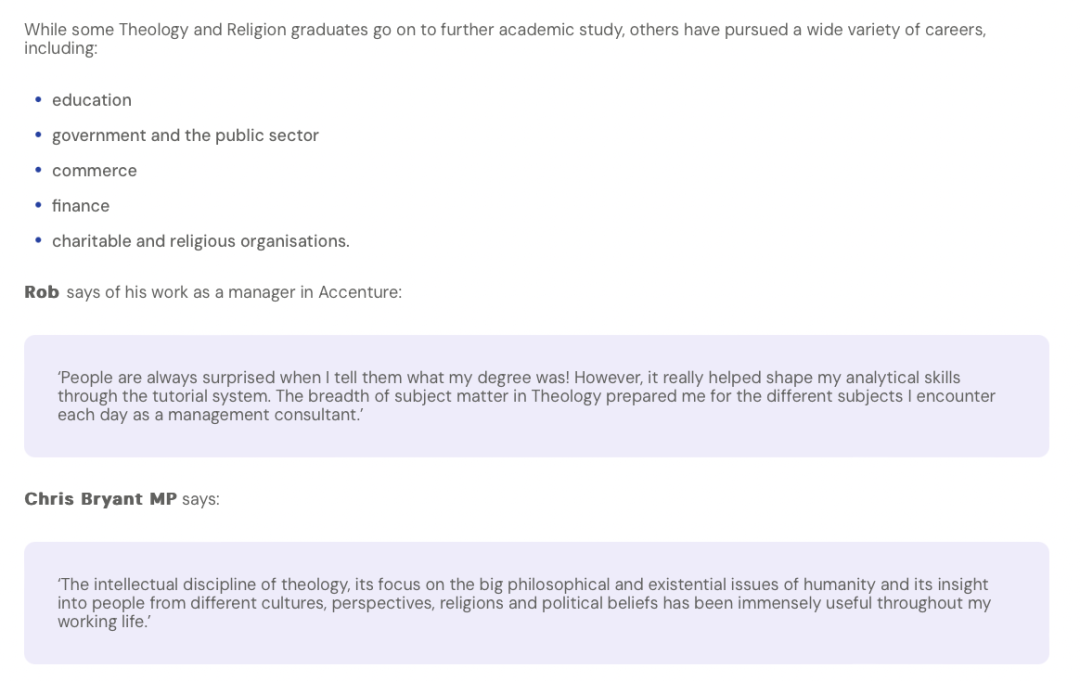This screenshot has width=1080, height=681.
Task: Click 'charitable and religious organisations' item
Action: coord(200,241)
